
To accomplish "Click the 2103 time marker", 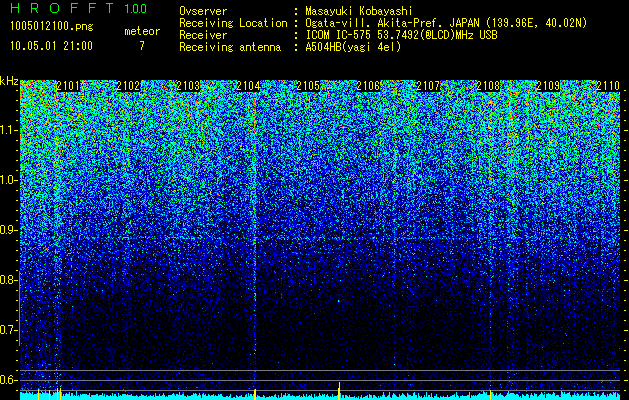I will click(x=188, y=86).
